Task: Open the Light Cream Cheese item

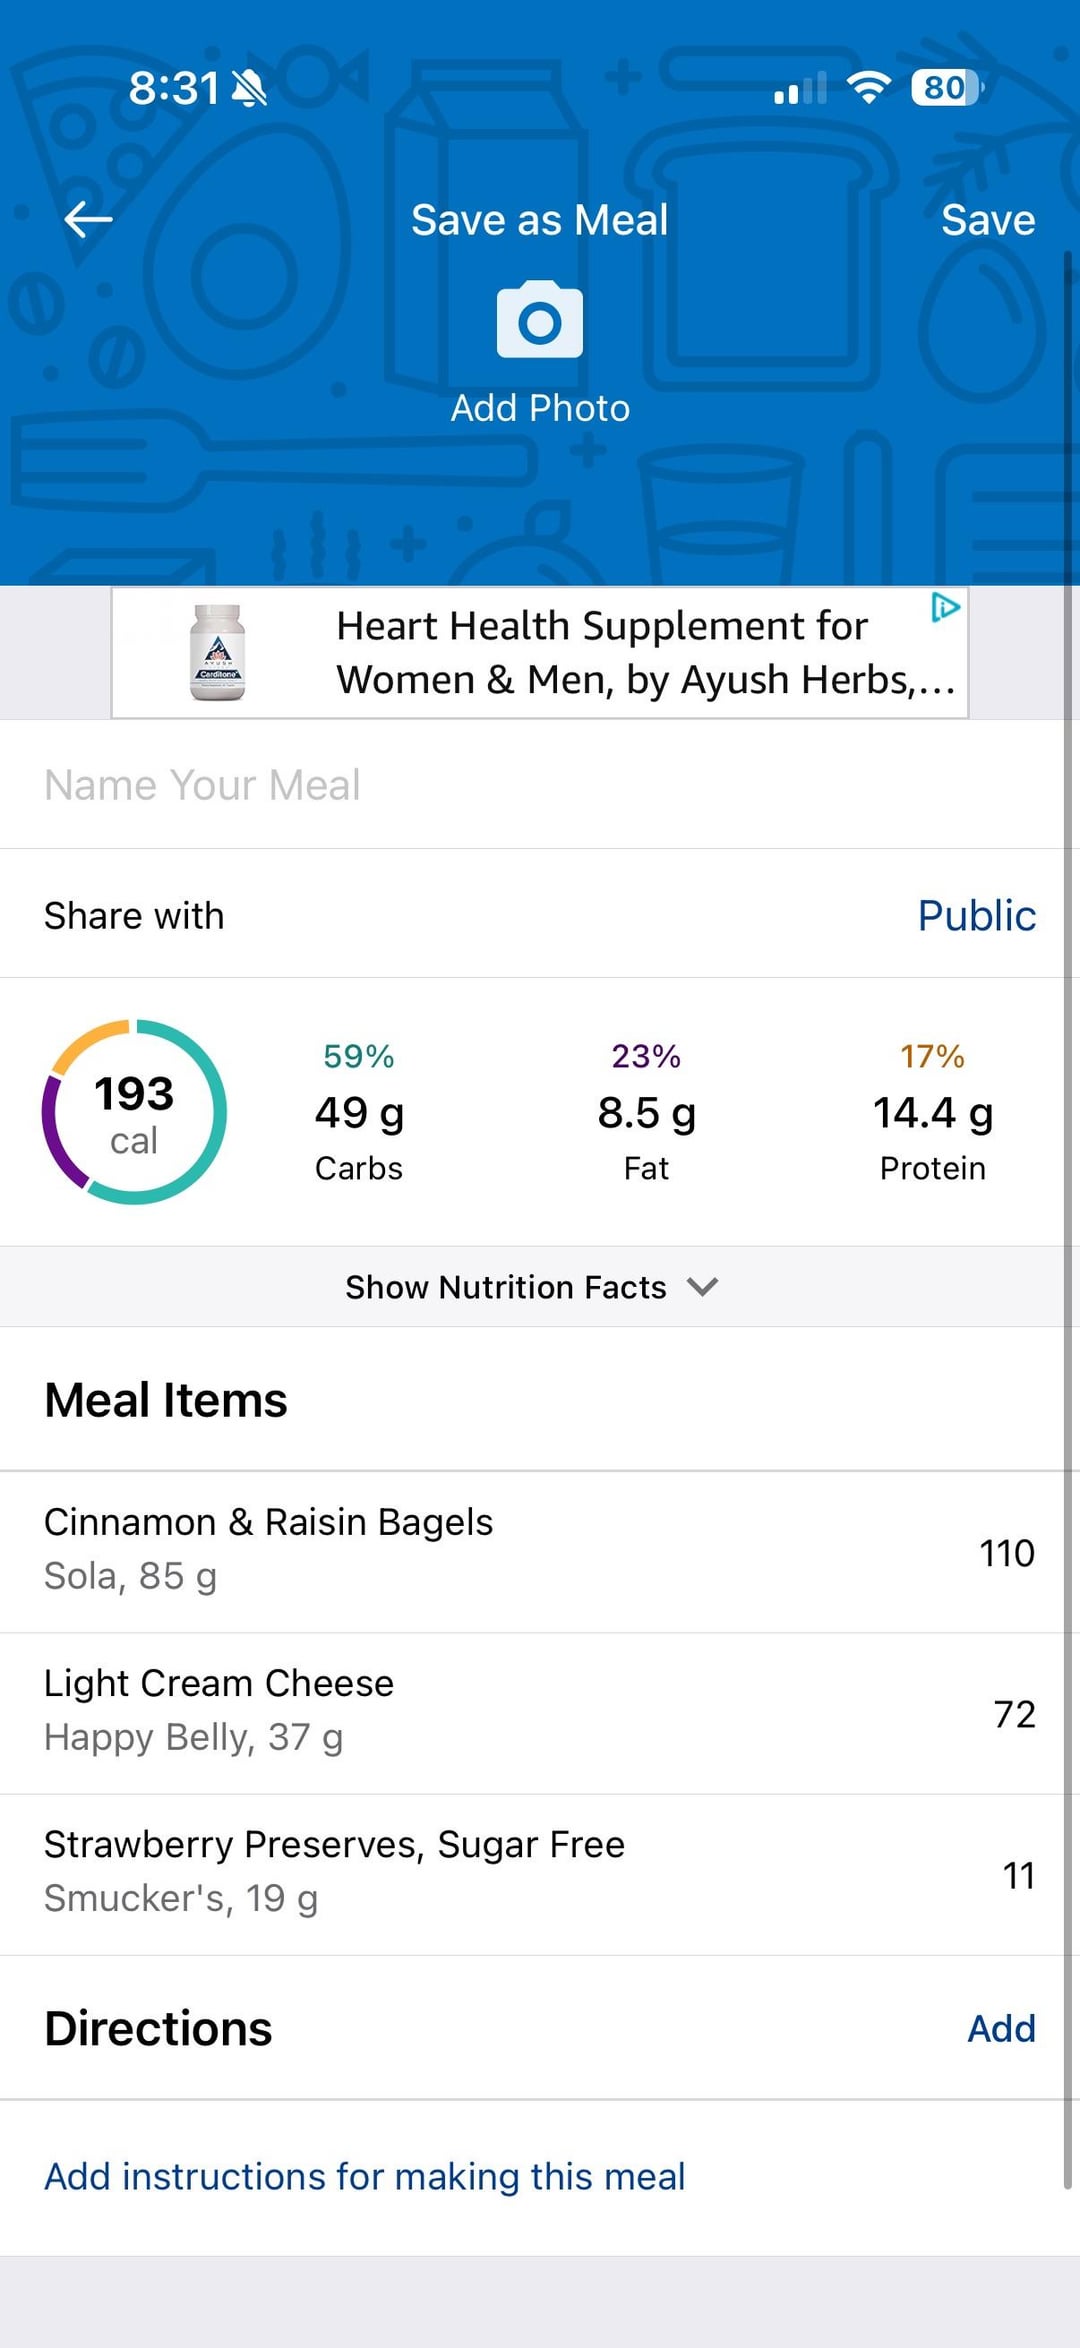Action: (x=540, y=1713)
